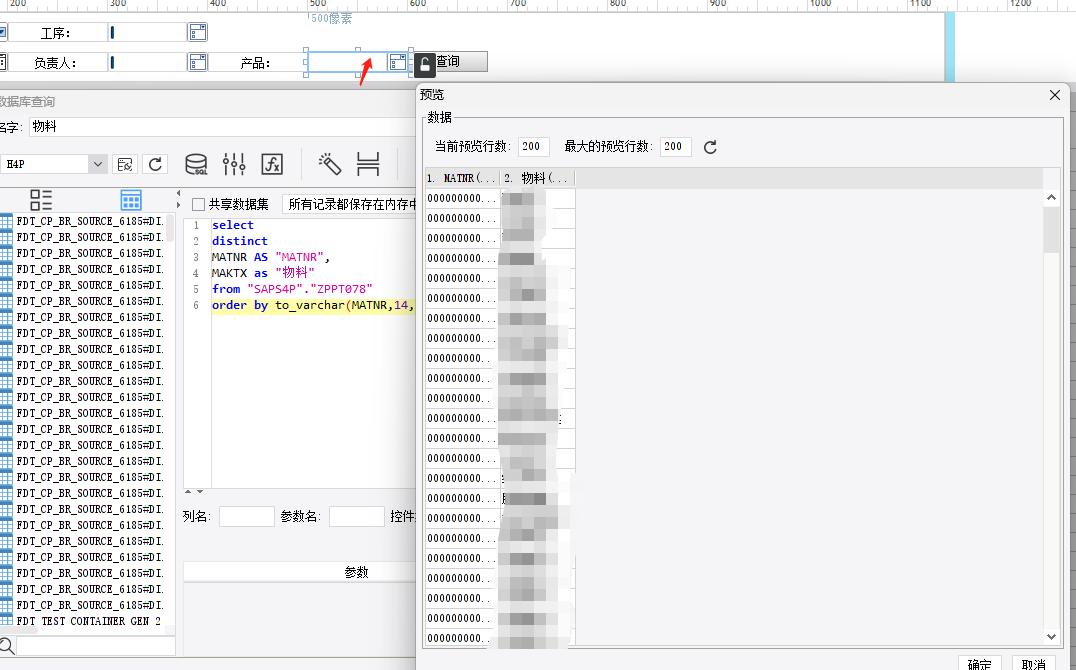The image size is (1076, 670).
Task: Switch to the list view icon above tables
Action: click(41, 199)
